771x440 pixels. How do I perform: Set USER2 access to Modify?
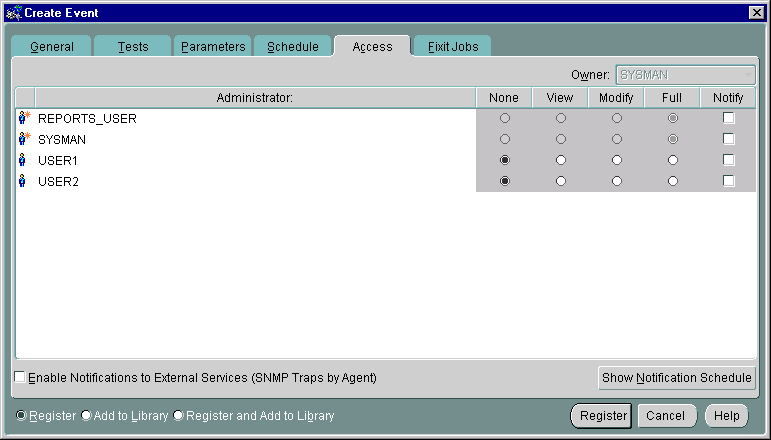click(617, 181)
